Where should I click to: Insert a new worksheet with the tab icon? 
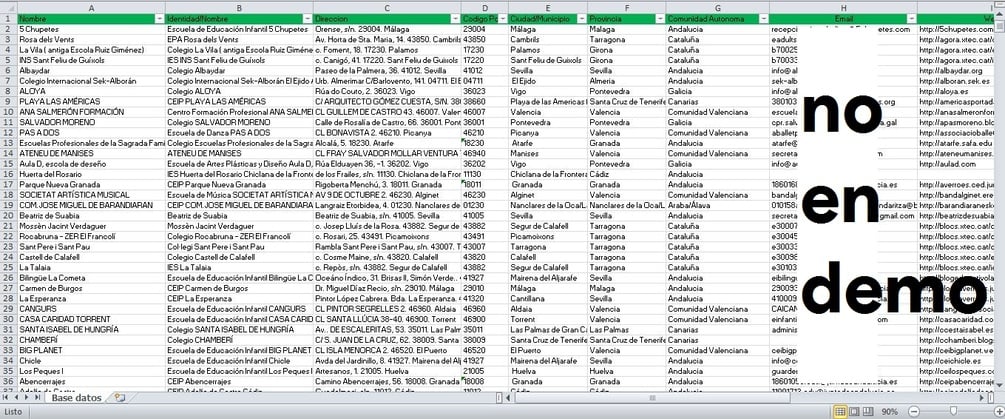pyautogui.click(x=119, y=398)
